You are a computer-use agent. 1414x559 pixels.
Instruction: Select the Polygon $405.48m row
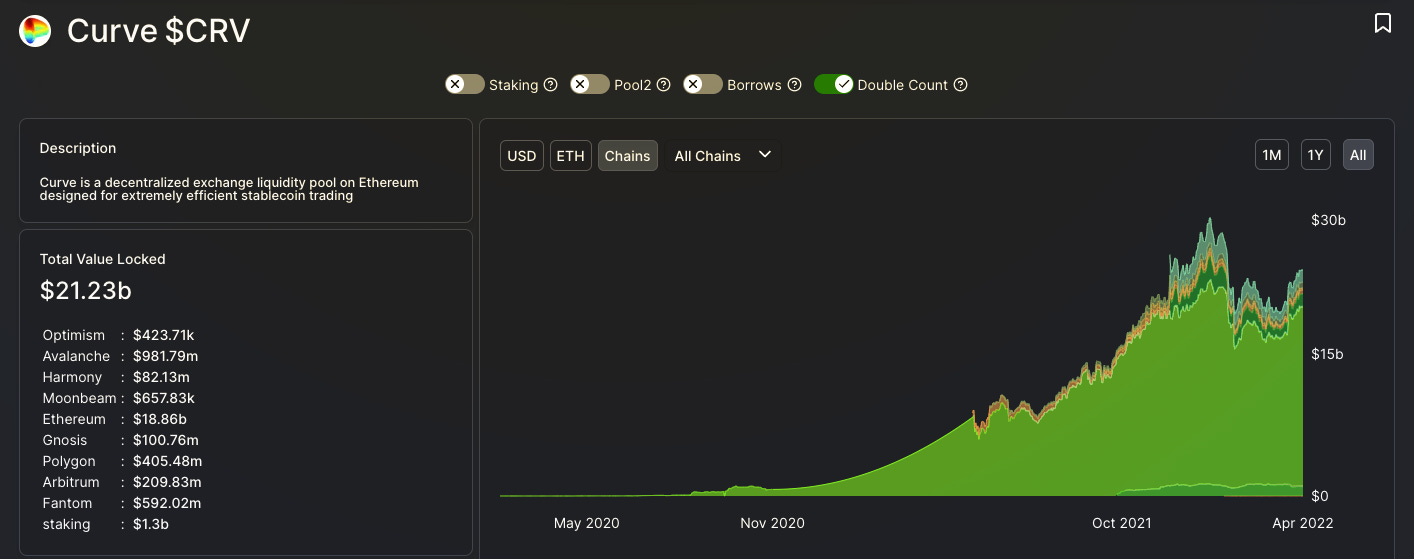122,461
